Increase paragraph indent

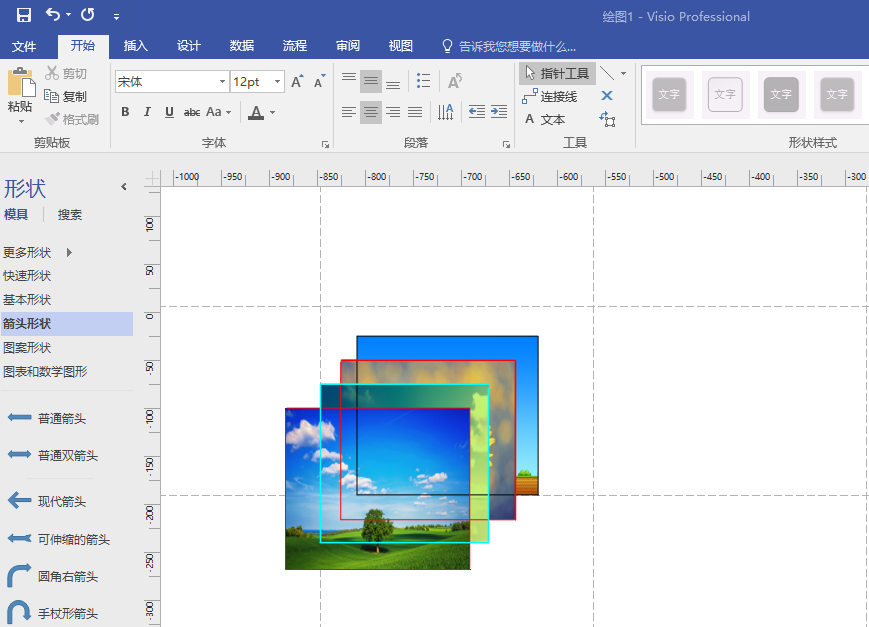point(499,113)
